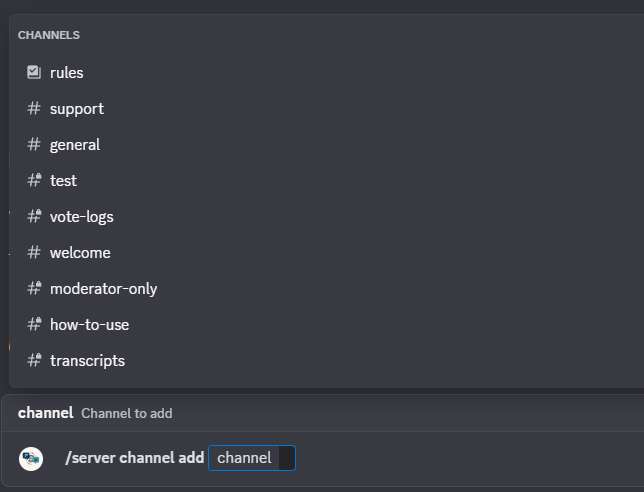Image resolution: width=644 pixels, height=492 pixels.
Task: Click the locked hash icon beside transcripts
Action: (x=34, y=360)
